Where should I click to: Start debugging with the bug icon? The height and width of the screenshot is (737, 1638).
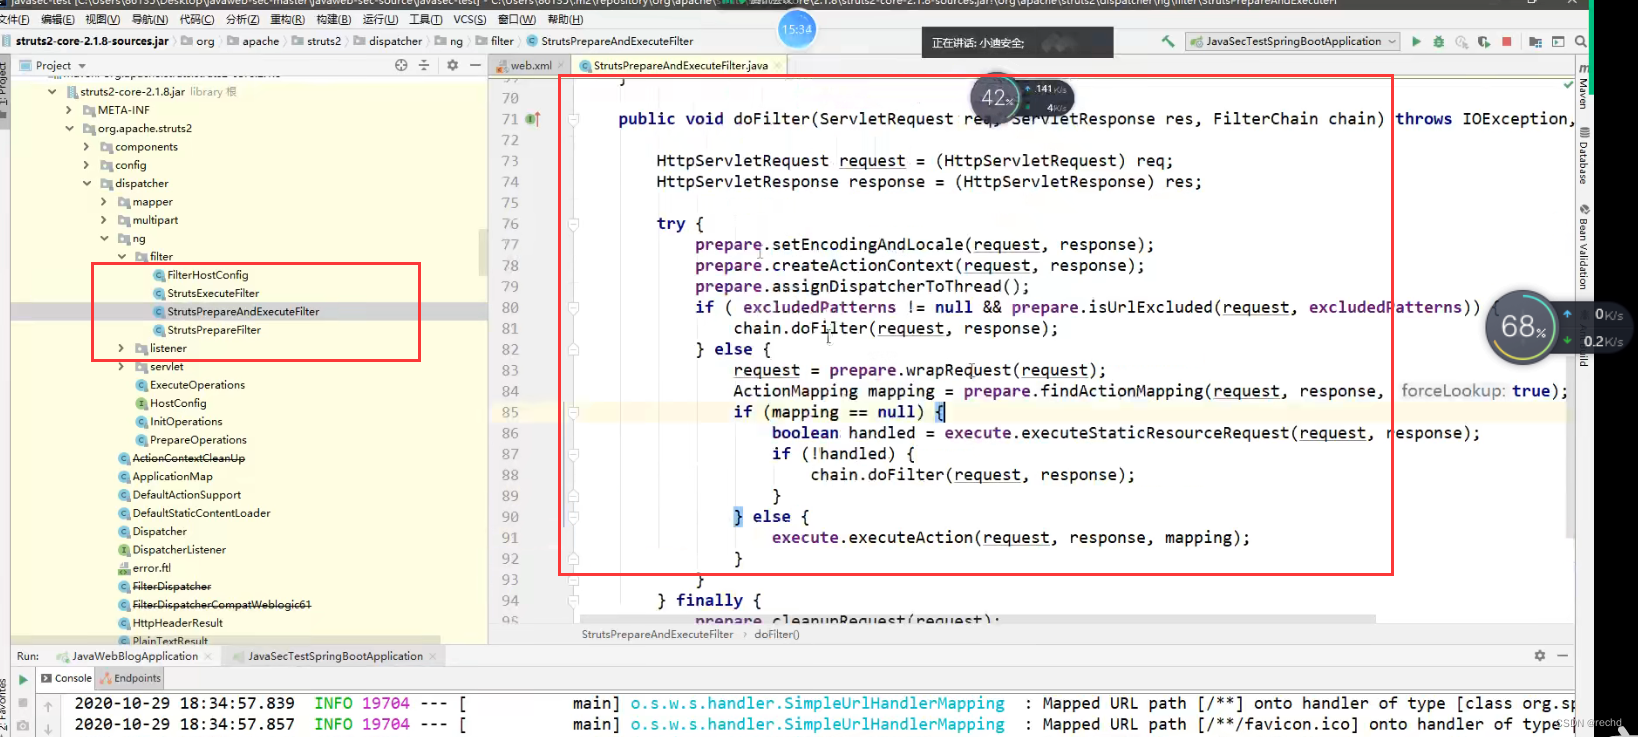pos(1439,41)
